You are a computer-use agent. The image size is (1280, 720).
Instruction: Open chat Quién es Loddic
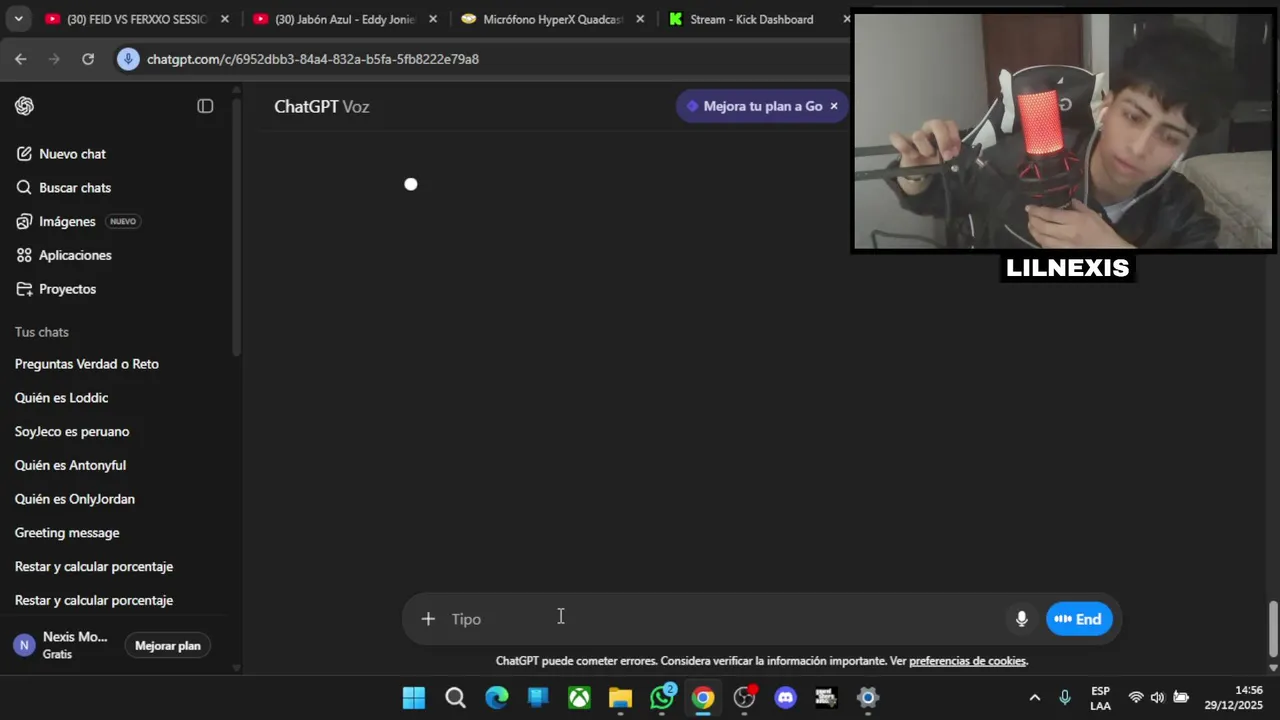tap(61, 398)
